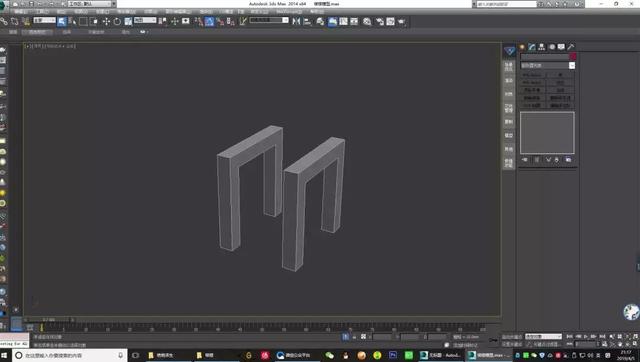Expand the reference coordinate system dropdown

coord(145,20)
